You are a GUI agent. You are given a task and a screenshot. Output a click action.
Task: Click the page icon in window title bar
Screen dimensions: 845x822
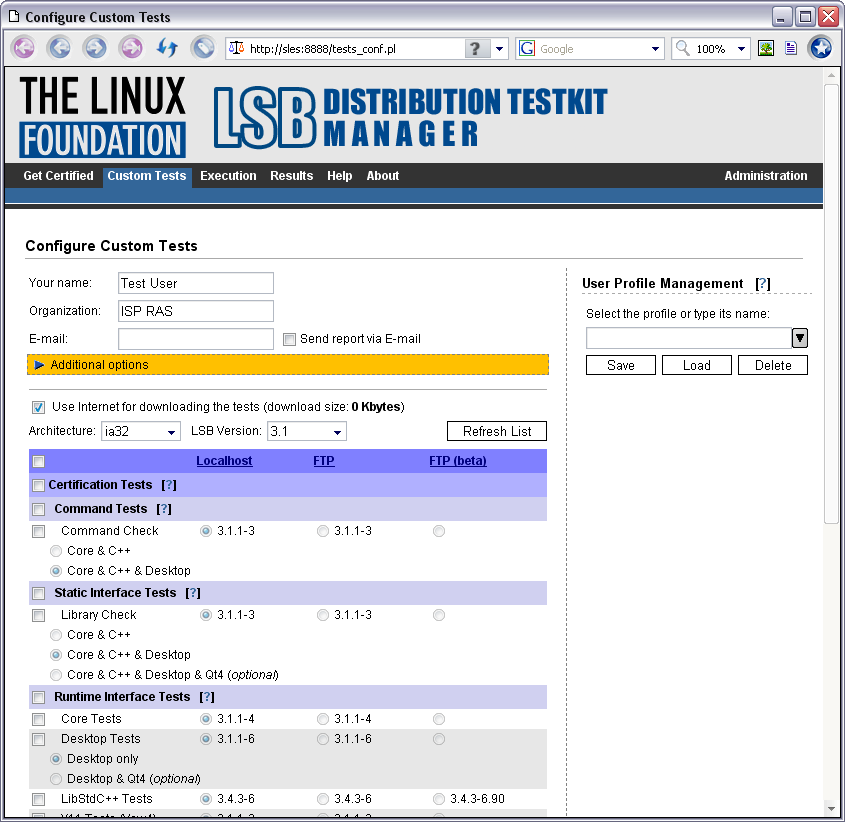(13, 17)
